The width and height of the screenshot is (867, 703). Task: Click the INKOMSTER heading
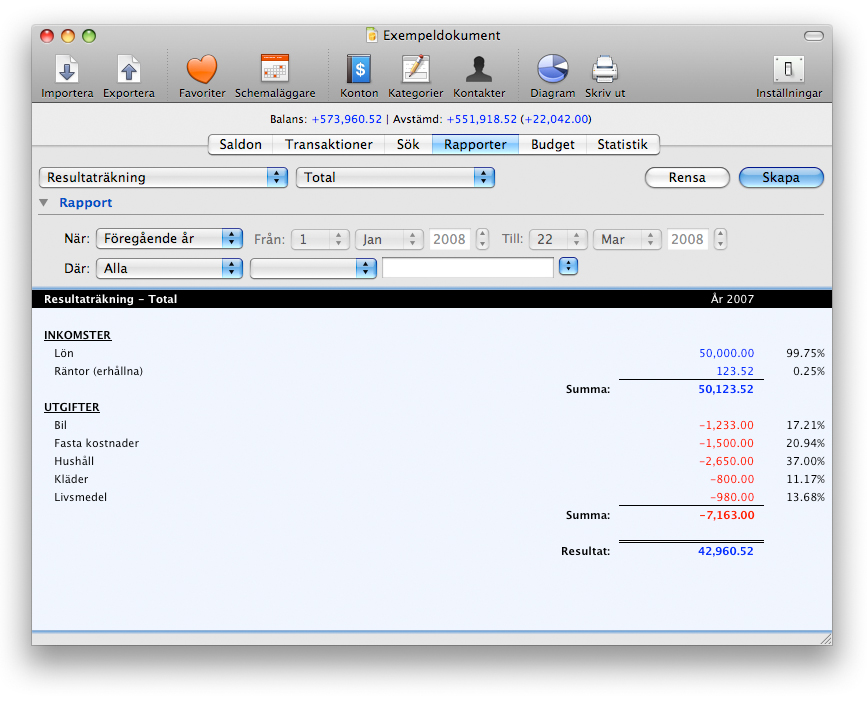point(77,335)
